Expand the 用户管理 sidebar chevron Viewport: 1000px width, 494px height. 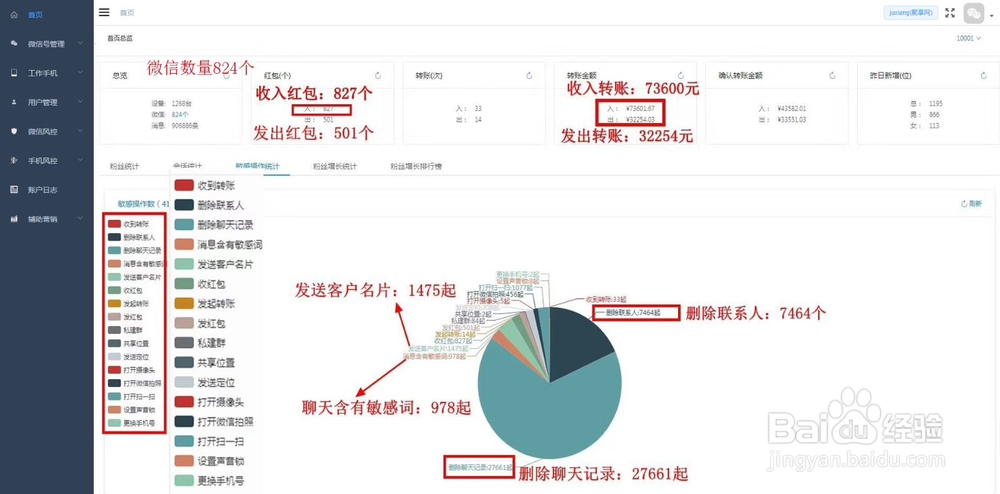[80, 101]
